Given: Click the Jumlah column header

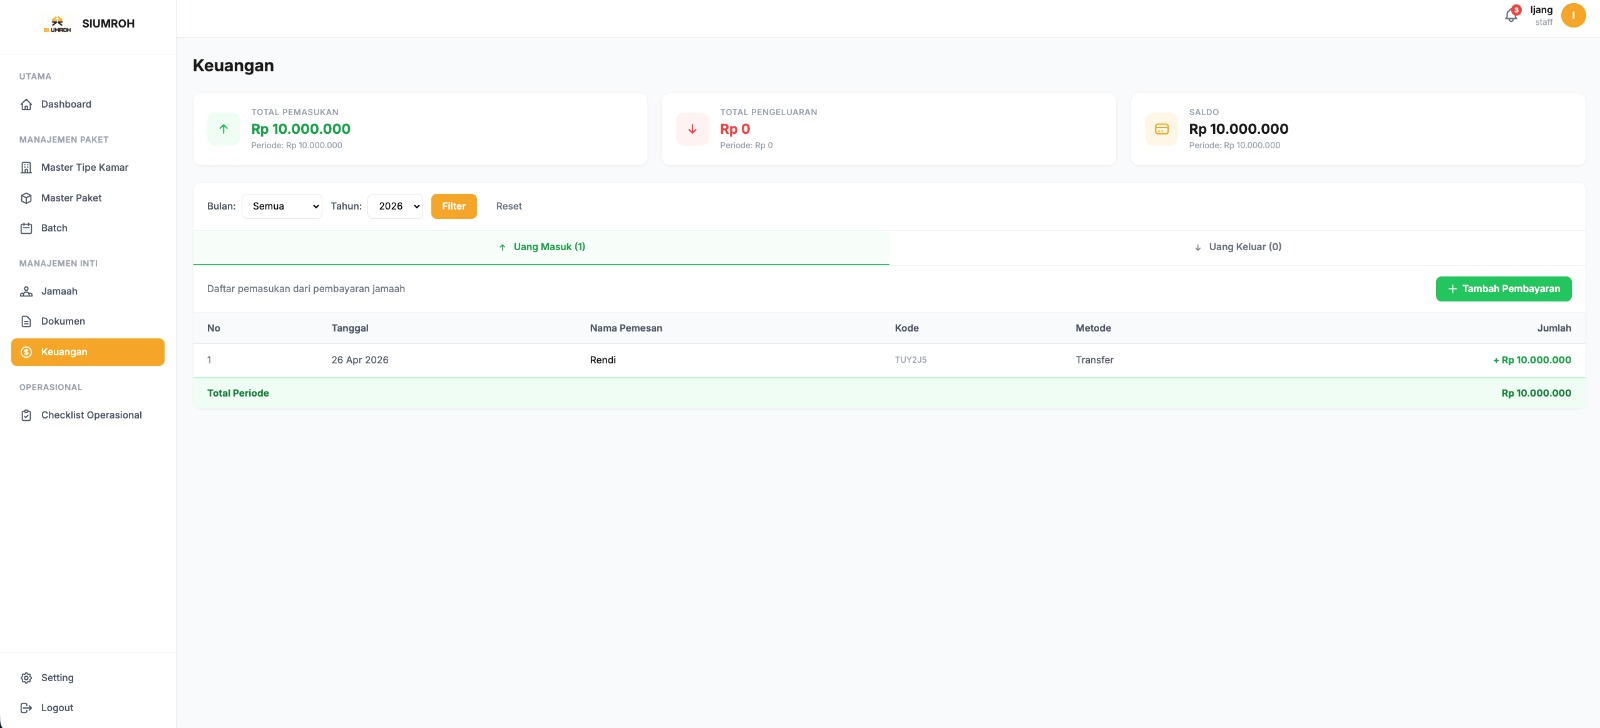Looking at the screenshot, I should tap(1554, 328).
